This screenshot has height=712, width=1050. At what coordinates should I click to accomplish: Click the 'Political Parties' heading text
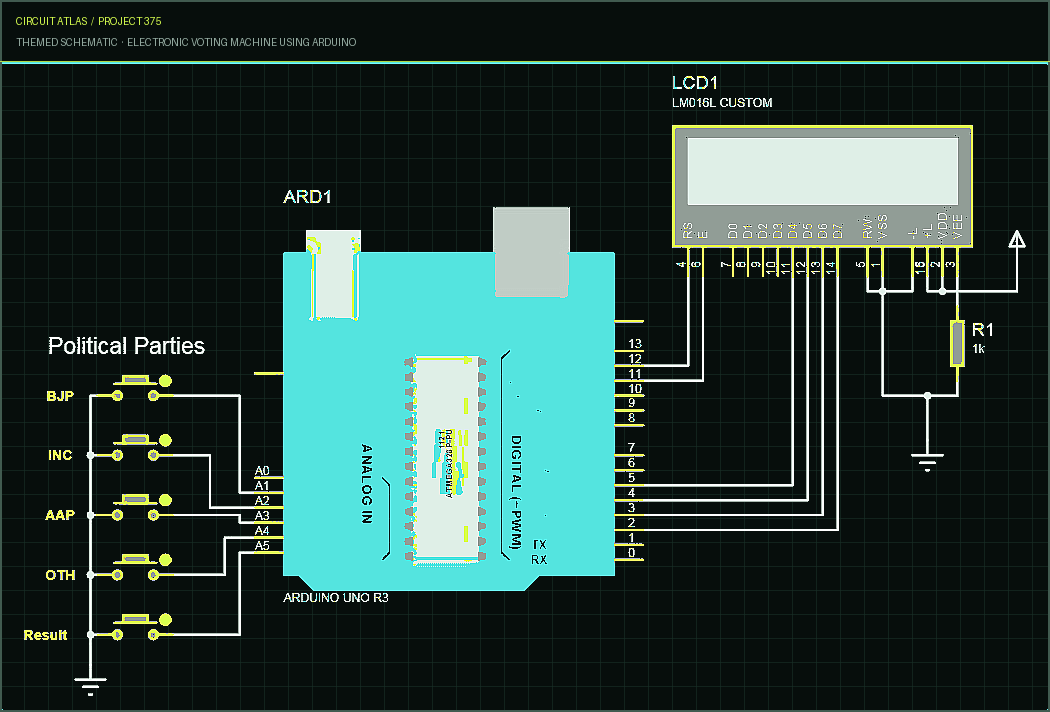pyautogui.click(x=127, y=346)
